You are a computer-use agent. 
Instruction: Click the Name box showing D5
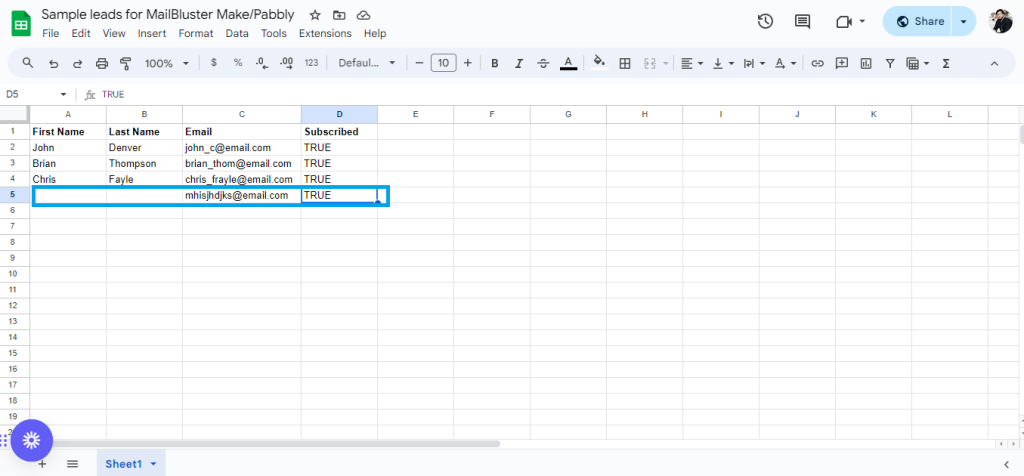click(36, 95)
